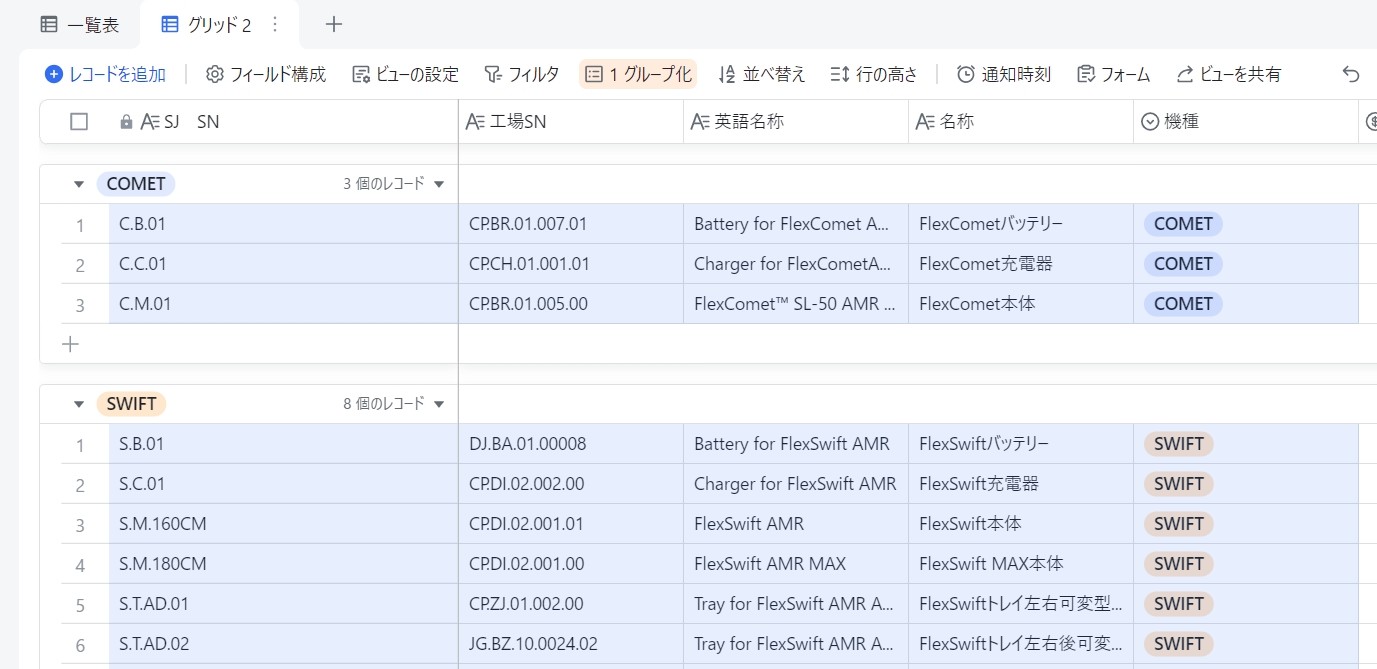
Task: Select cell Charger for FlexSwift AMR
Action: pos(796,484)
